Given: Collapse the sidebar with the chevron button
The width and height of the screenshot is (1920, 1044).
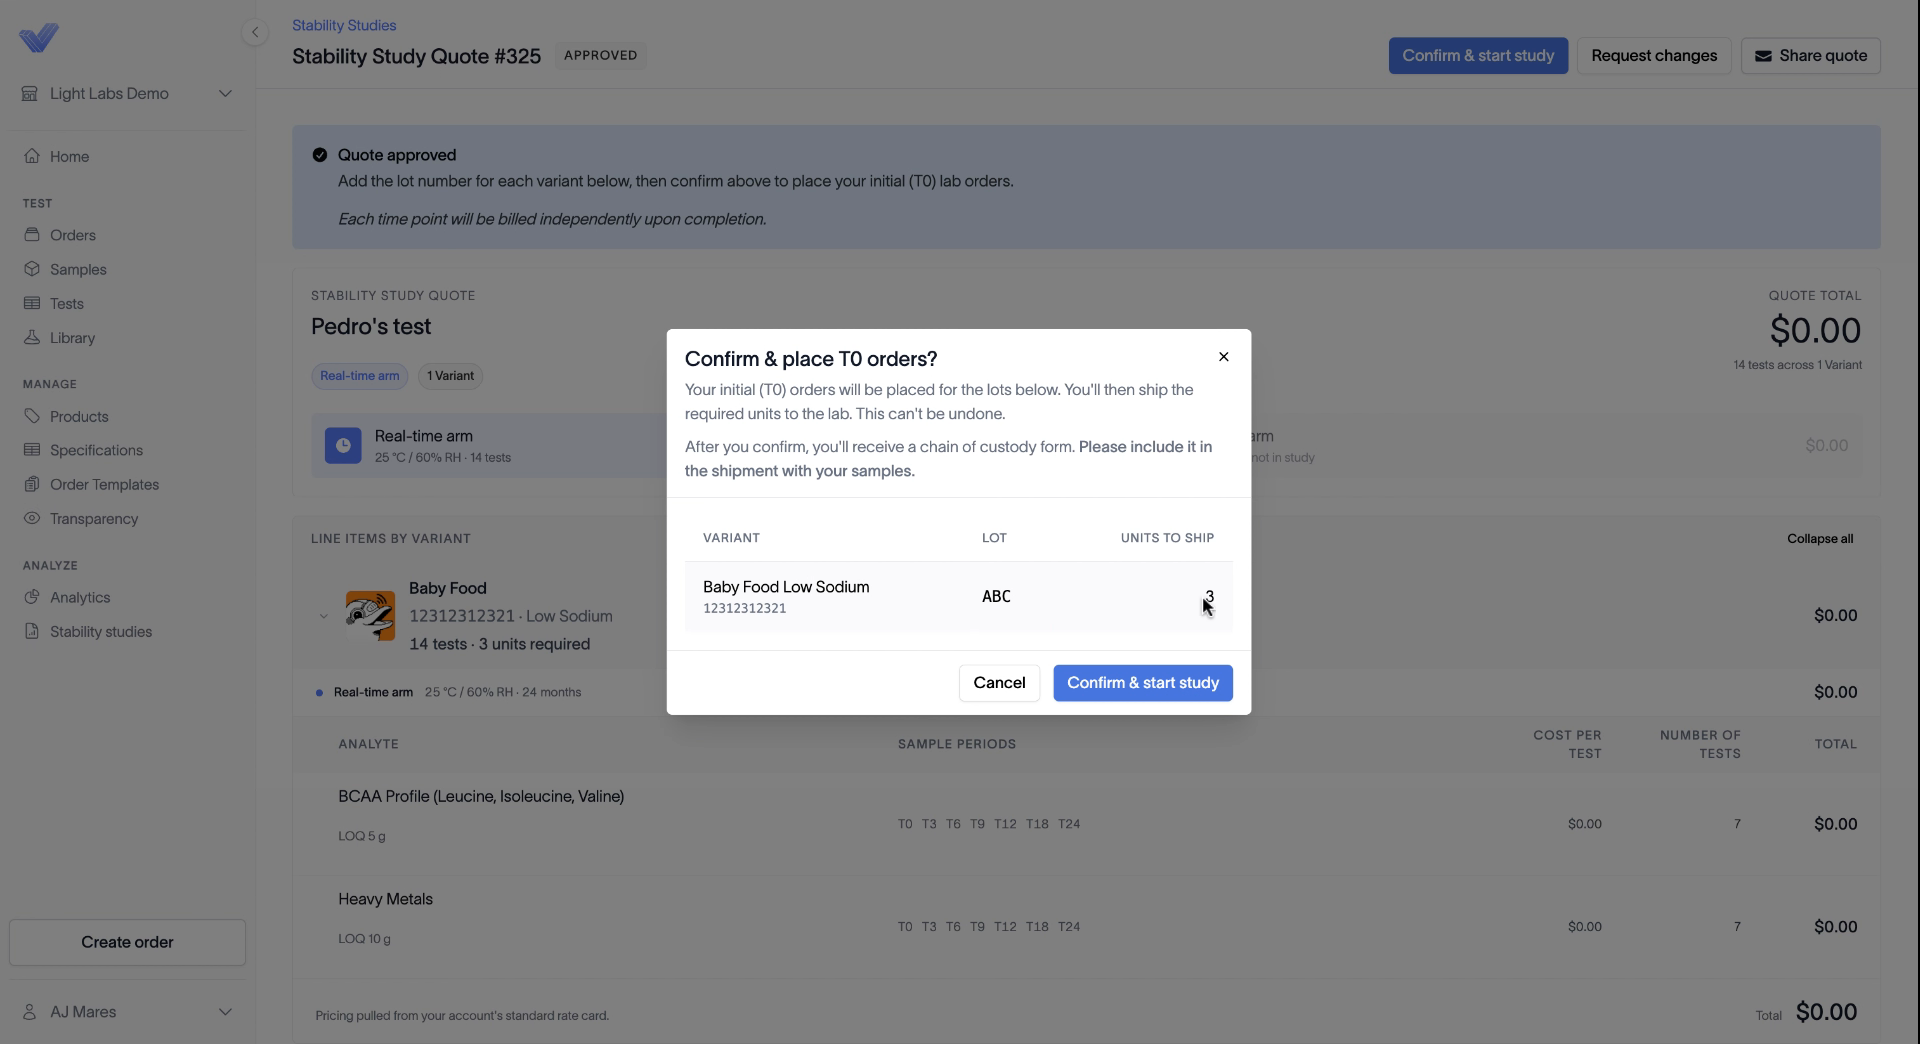Looking at the screenshot, I should pyautogui.click(x=255, y=32).
